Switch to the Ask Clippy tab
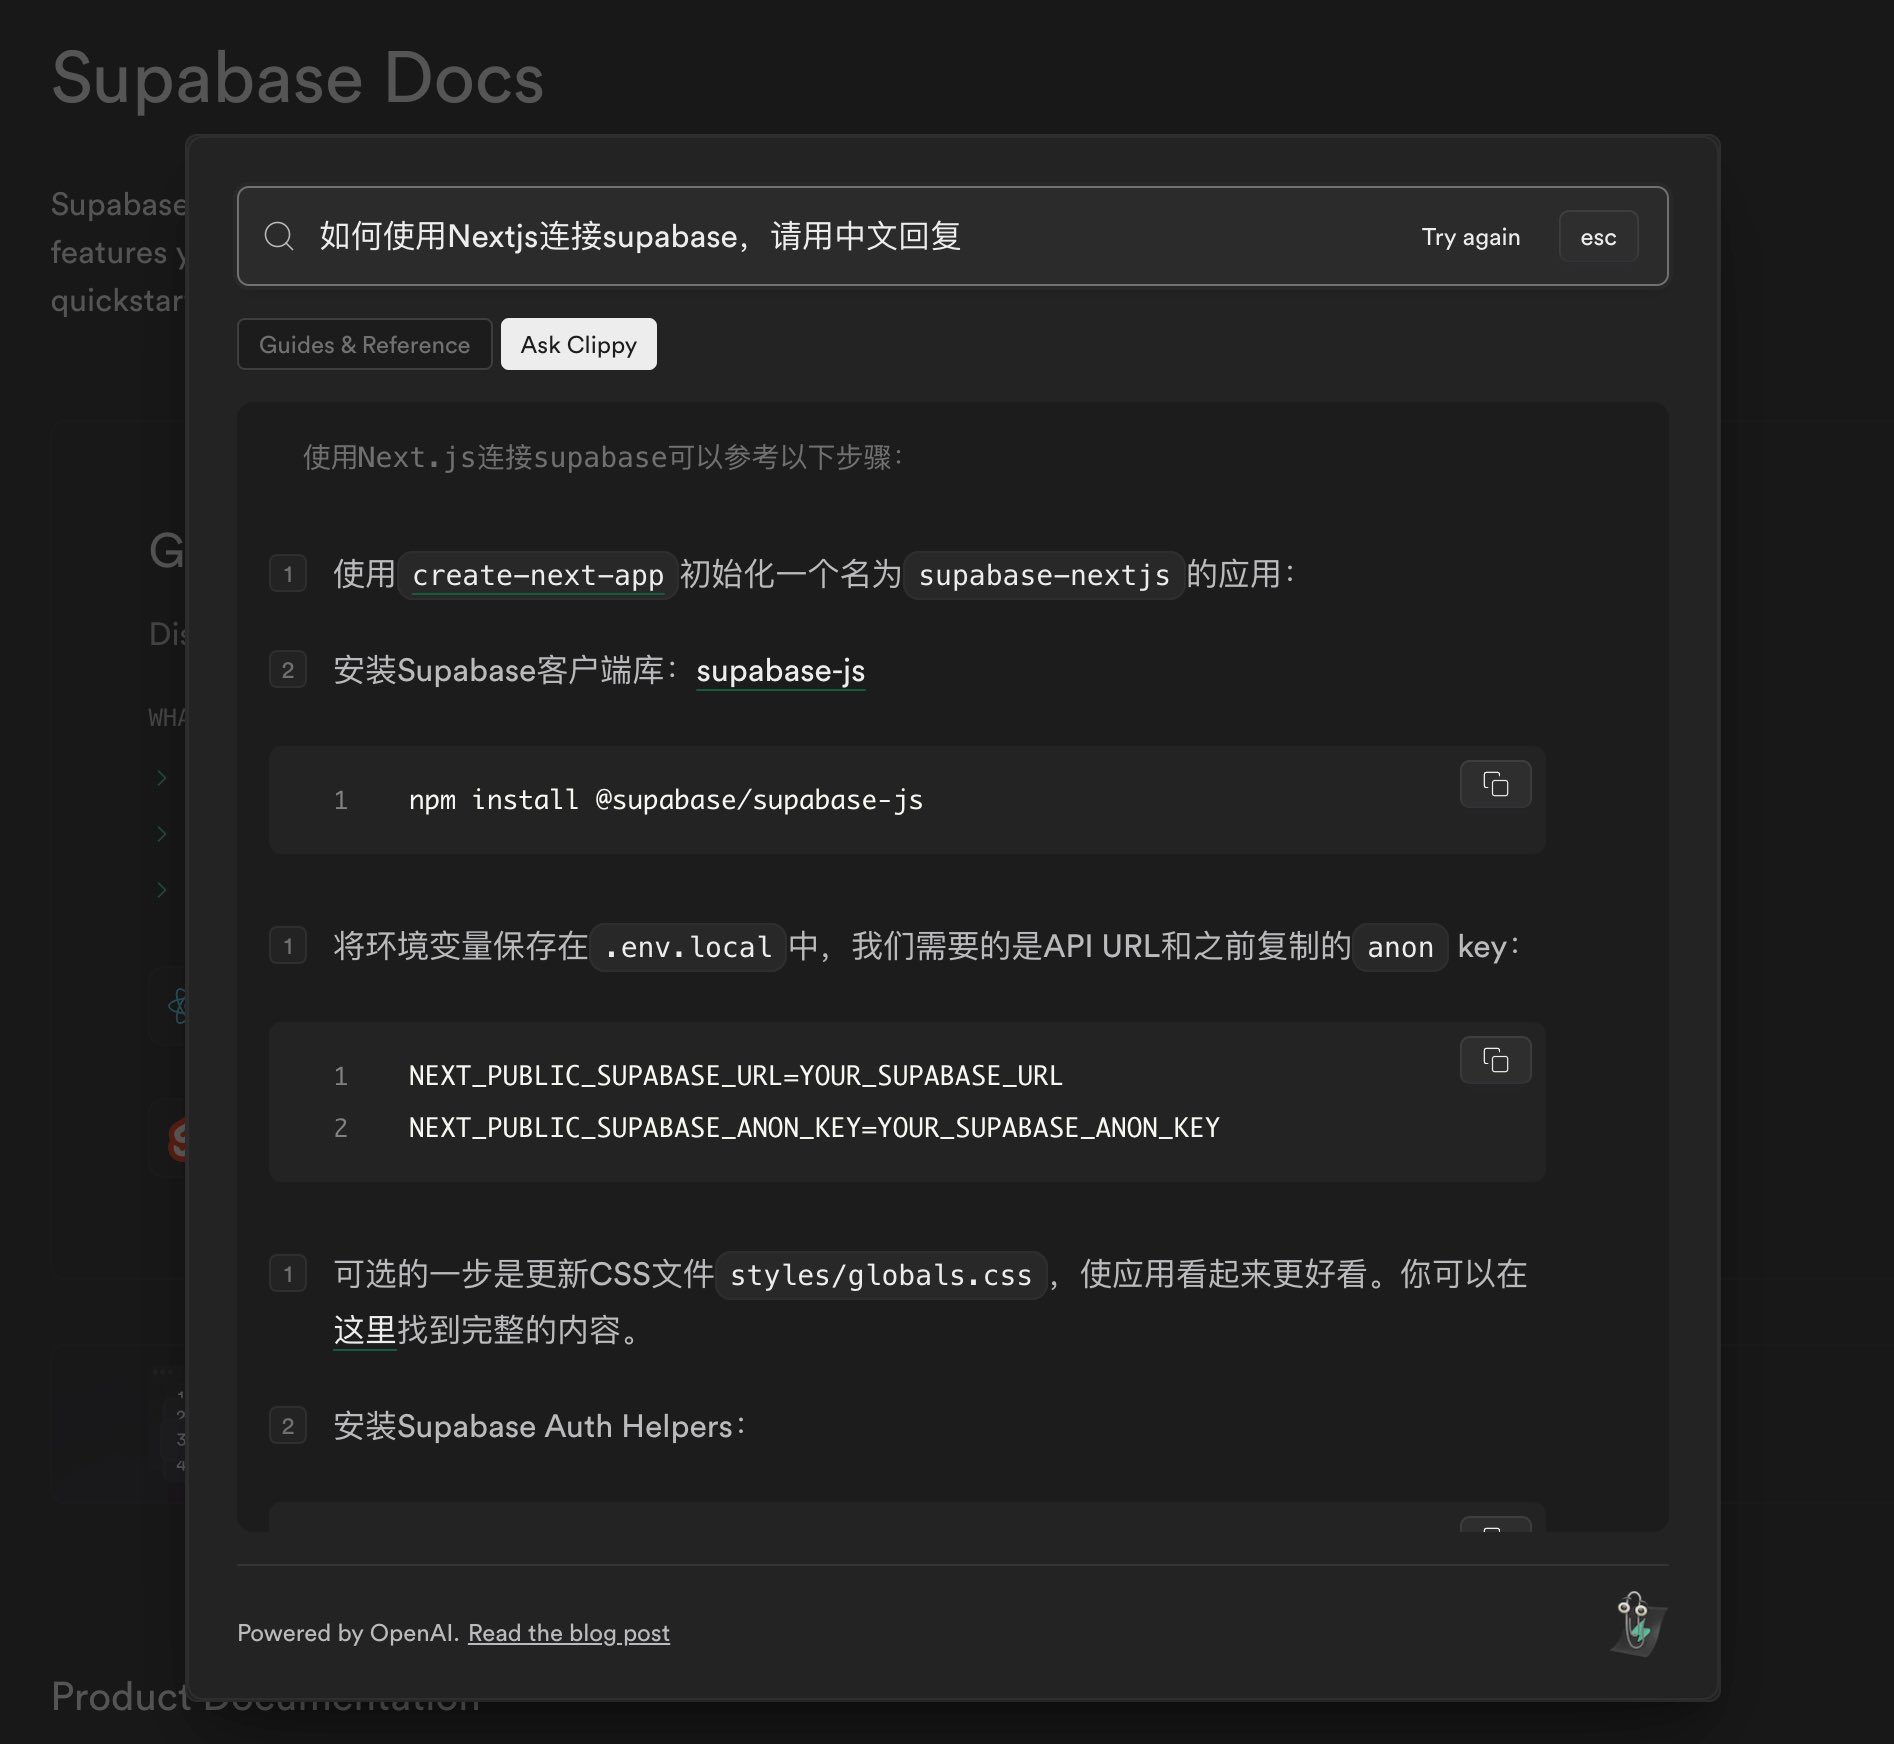1894x1744 pixels. pos(578,344)
